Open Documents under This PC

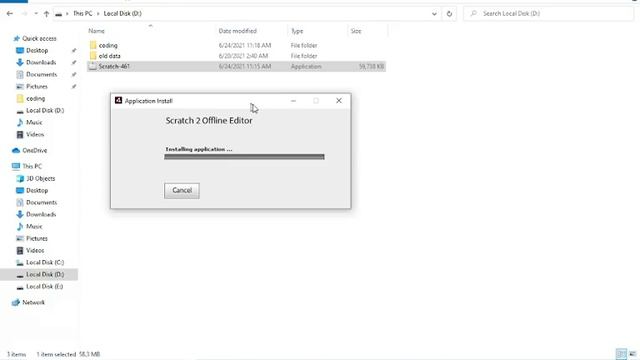[x=41, y=202]
